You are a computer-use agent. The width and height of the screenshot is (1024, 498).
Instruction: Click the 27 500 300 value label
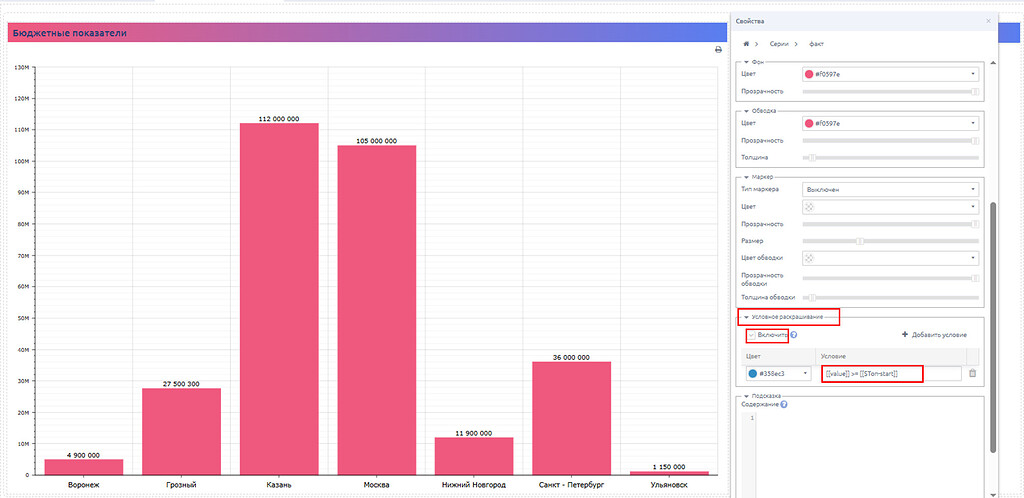pos(182,384)
